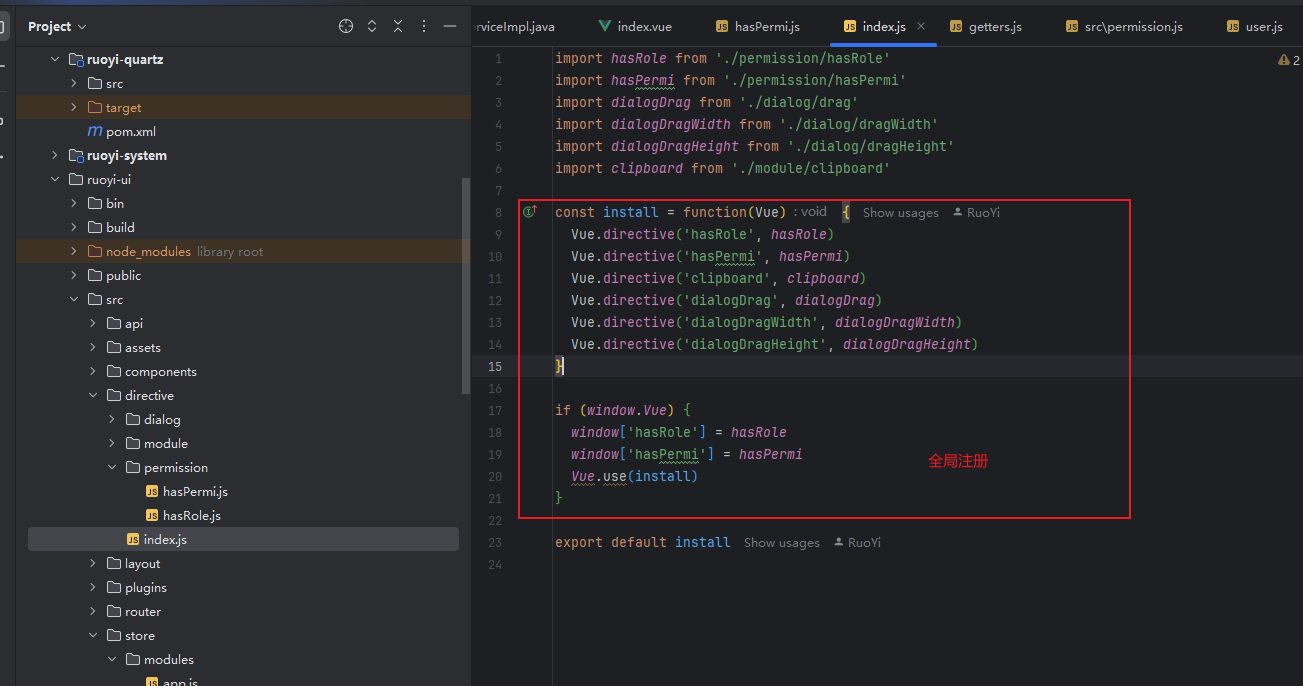Expand the api folder
The height and width of the screenshot is (686, 1303).
coord(93,323)
